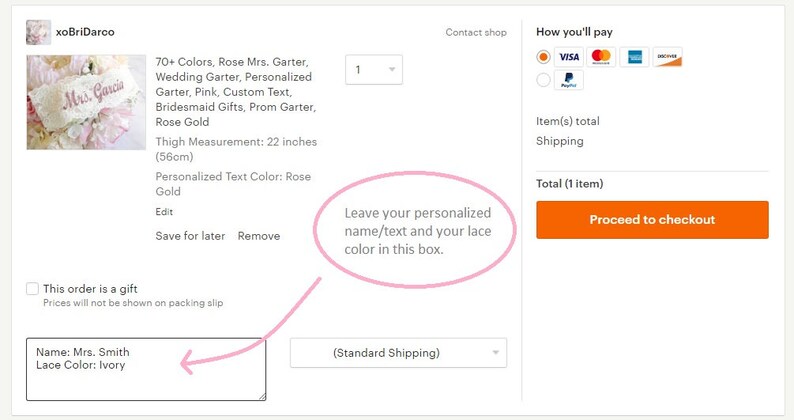Select the credit card payment radio button
Viewport: 794px width, 420px height.
click(x=543, y=57)
